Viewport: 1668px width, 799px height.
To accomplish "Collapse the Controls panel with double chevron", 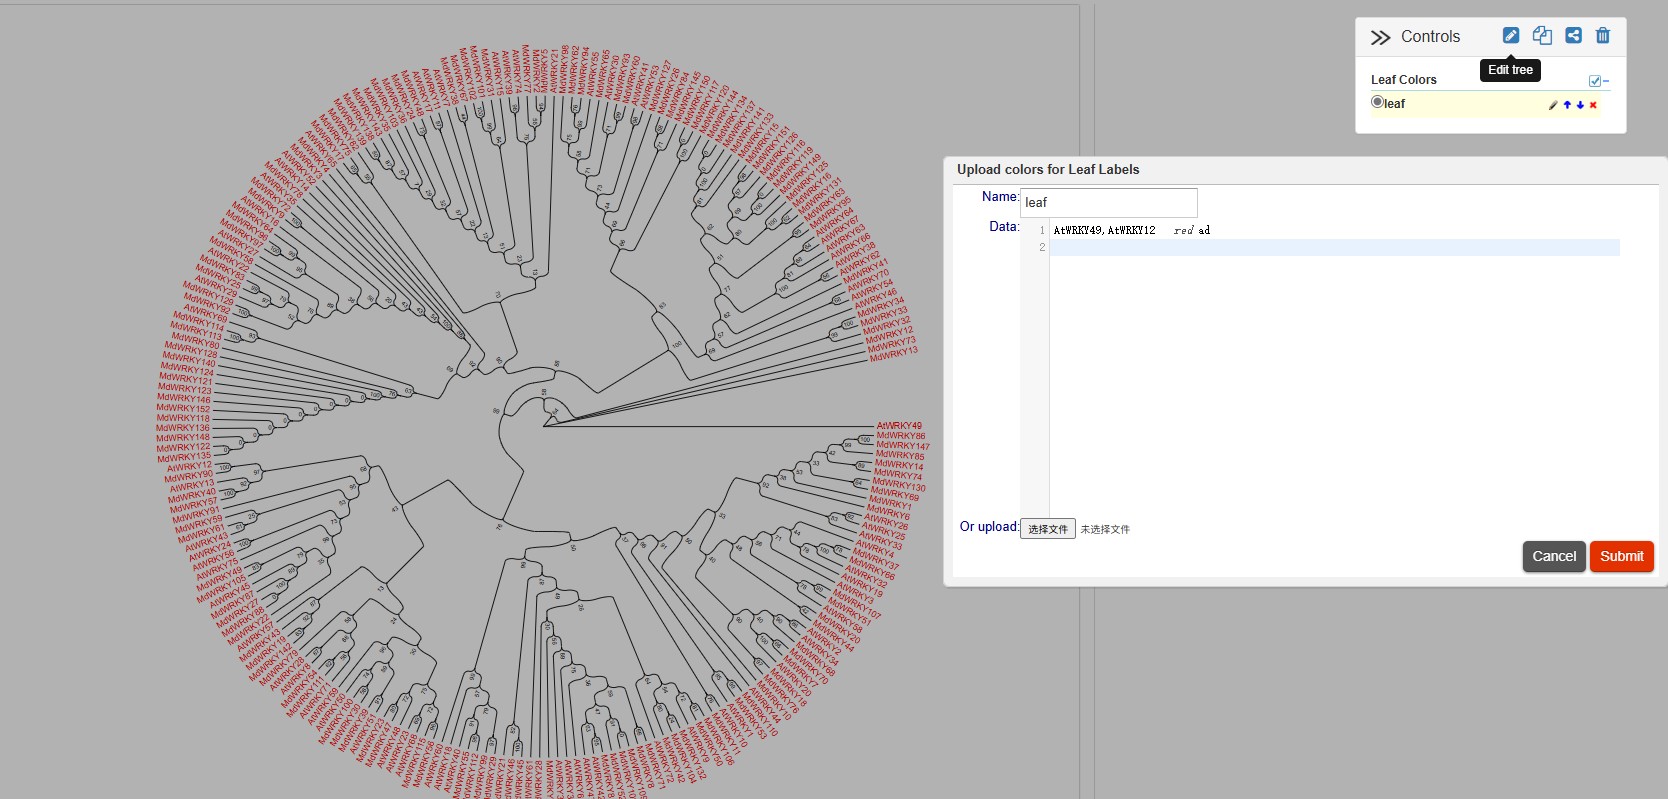I will coord(1380,37).
